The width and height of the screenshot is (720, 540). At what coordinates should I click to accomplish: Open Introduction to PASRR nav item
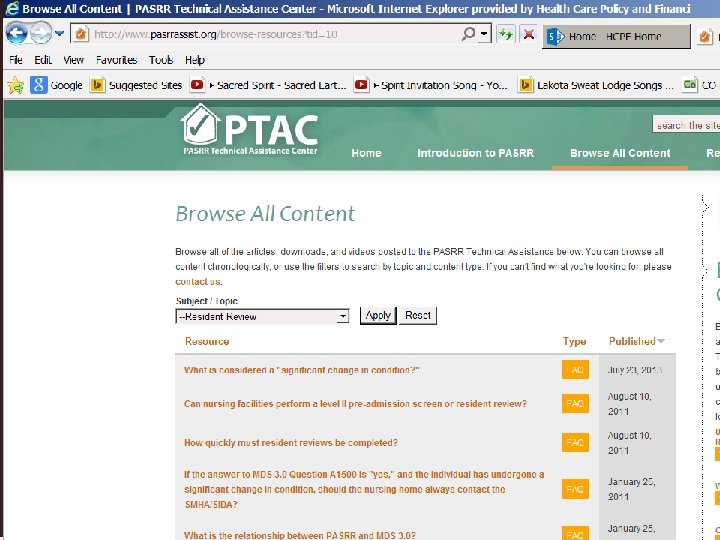tap(475, 153)
